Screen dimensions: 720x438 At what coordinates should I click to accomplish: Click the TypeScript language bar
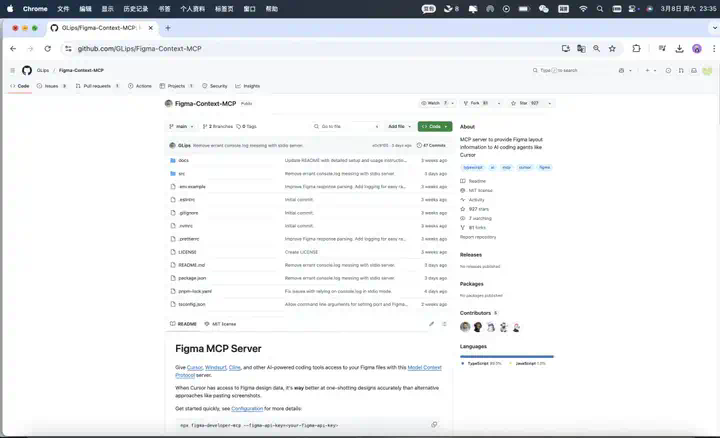coord(506,356)
